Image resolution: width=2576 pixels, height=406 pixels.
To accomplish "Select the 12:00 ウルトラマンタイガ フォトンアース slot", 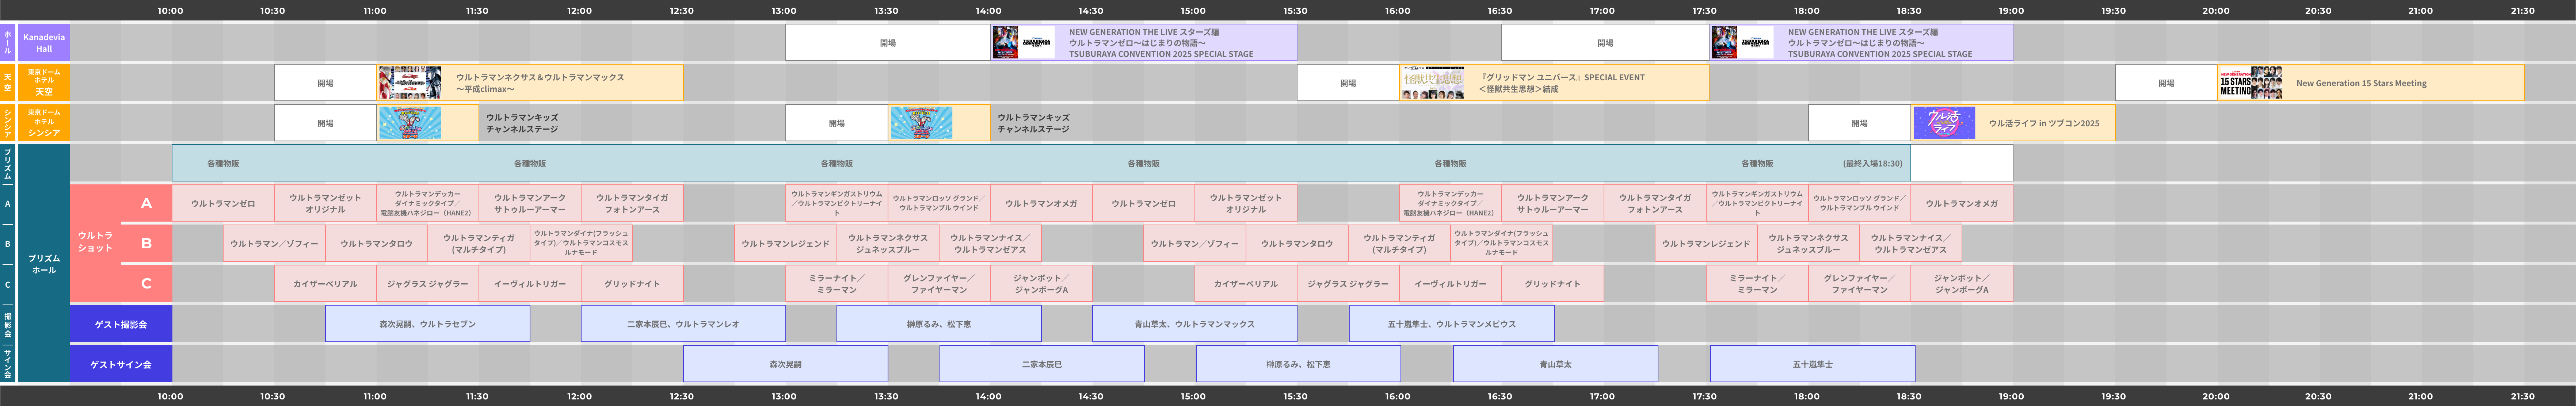I will (632, 203).
